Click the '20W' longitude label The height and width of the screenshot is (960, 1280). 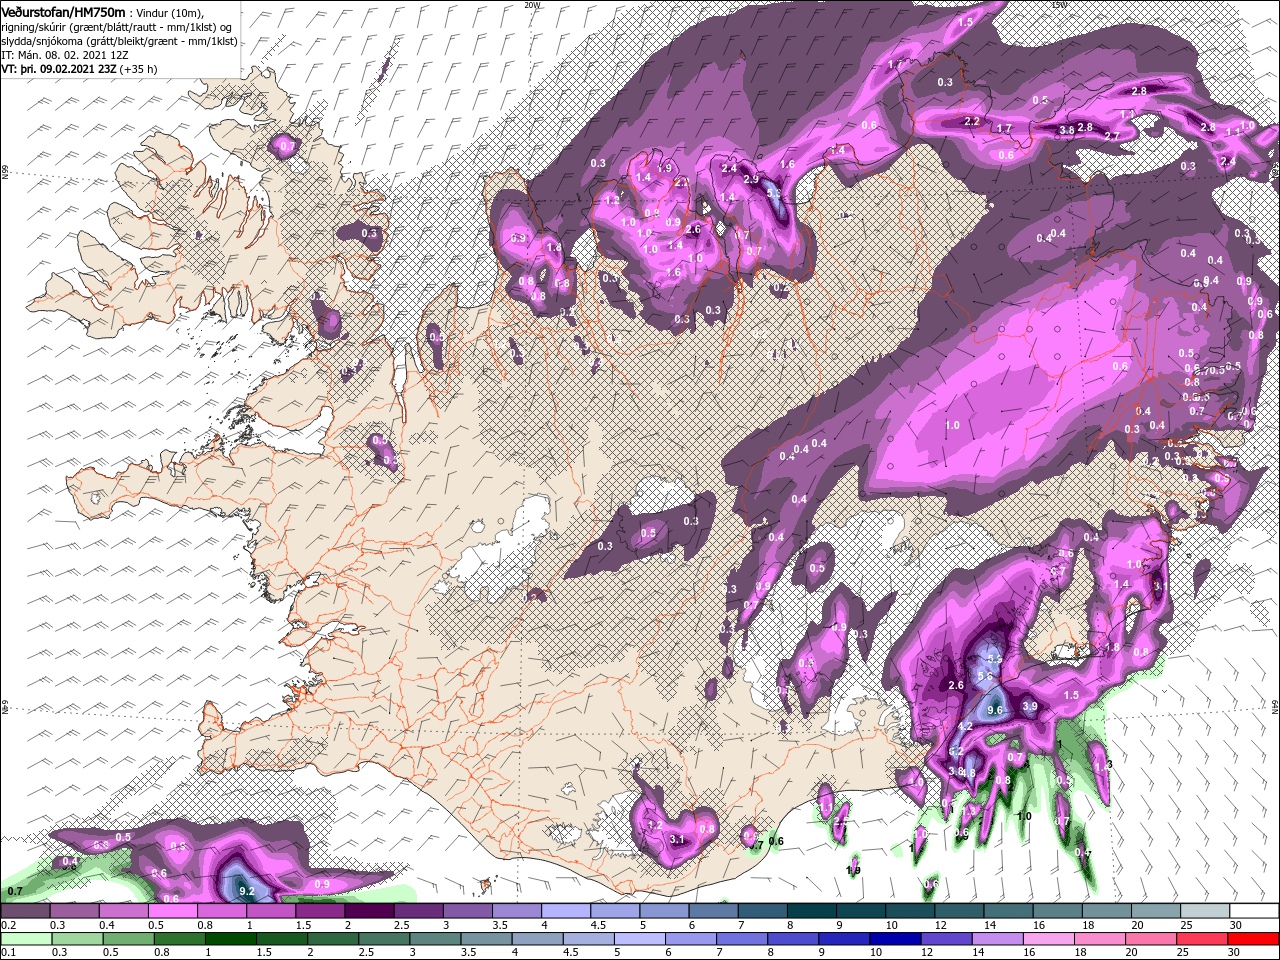pos(532,5)
